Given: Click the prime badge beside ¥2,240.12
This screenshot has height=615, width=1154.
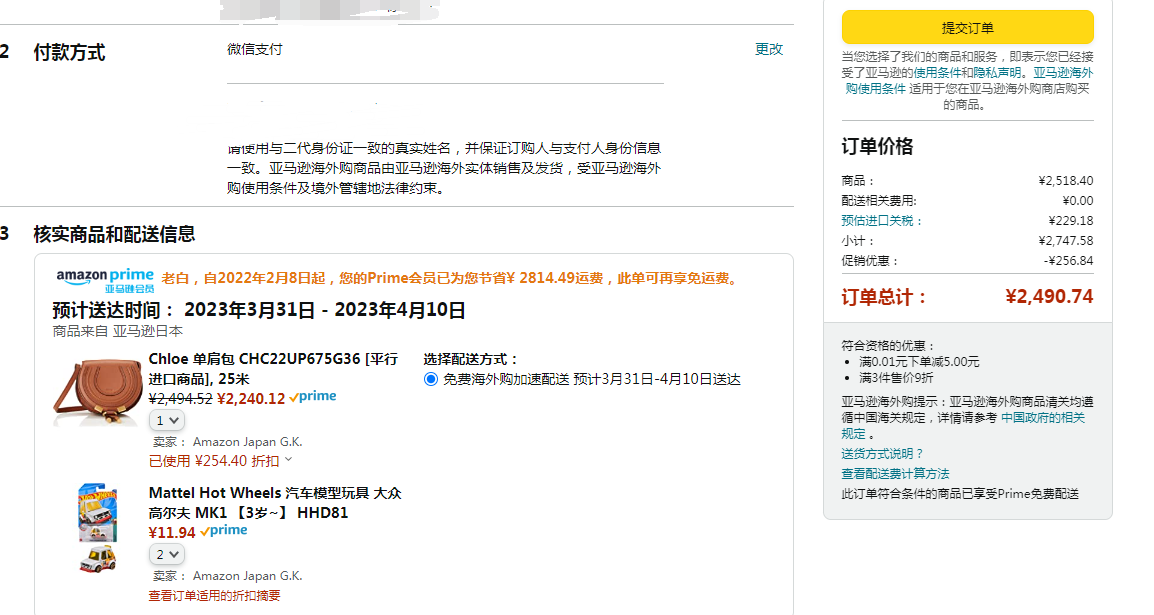Looking at the screenshot, I should point(313,397).
